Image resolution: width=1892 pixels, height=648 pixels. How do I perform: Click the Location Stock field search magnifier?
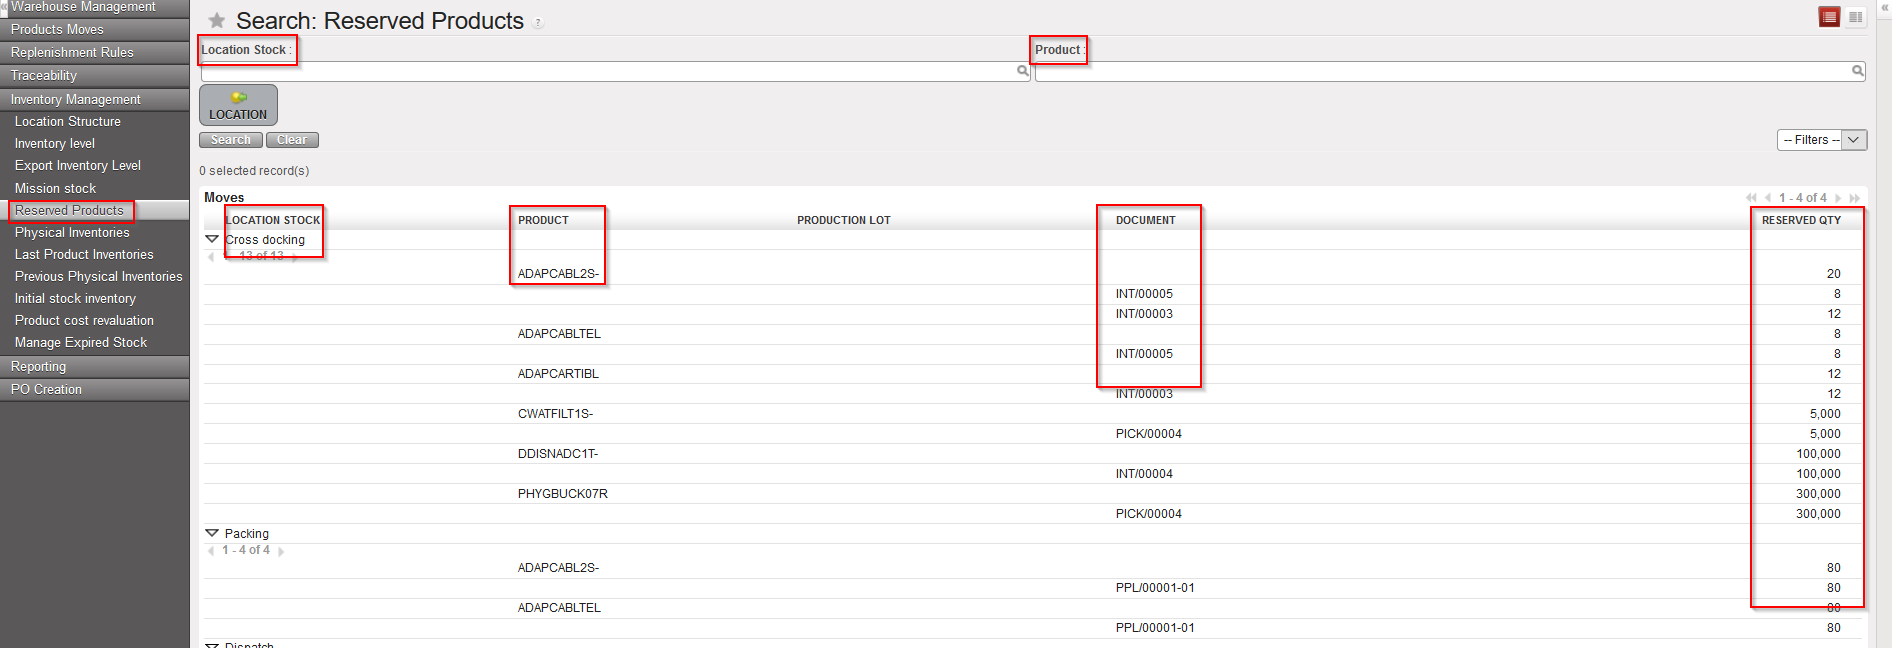click(x=1023, y=71)
